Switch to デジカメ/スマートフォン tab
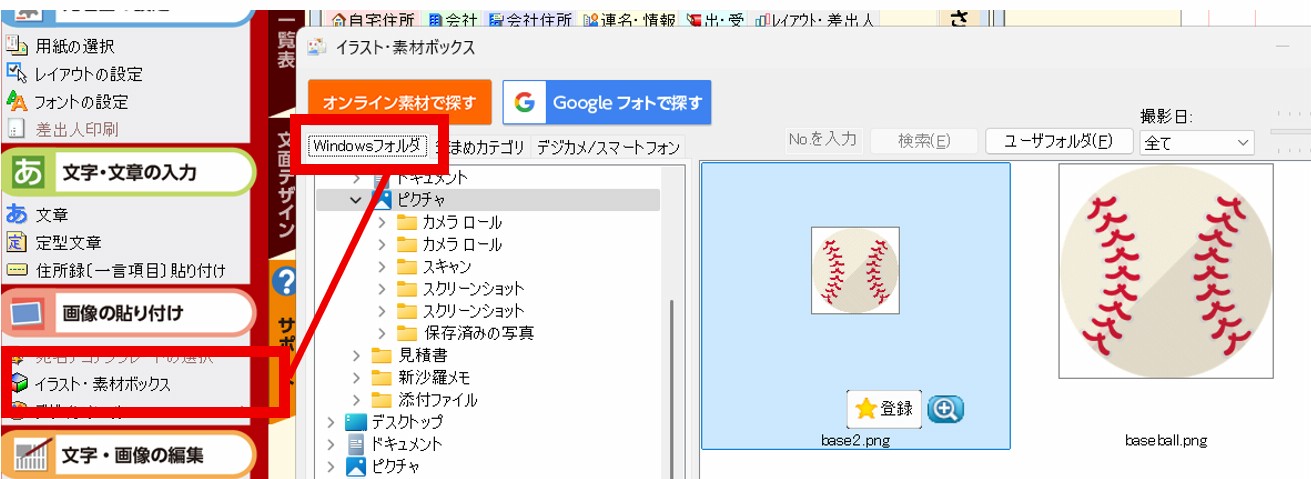The width and height of the screenshot is (1311, 479). click(x=607, y=147)
